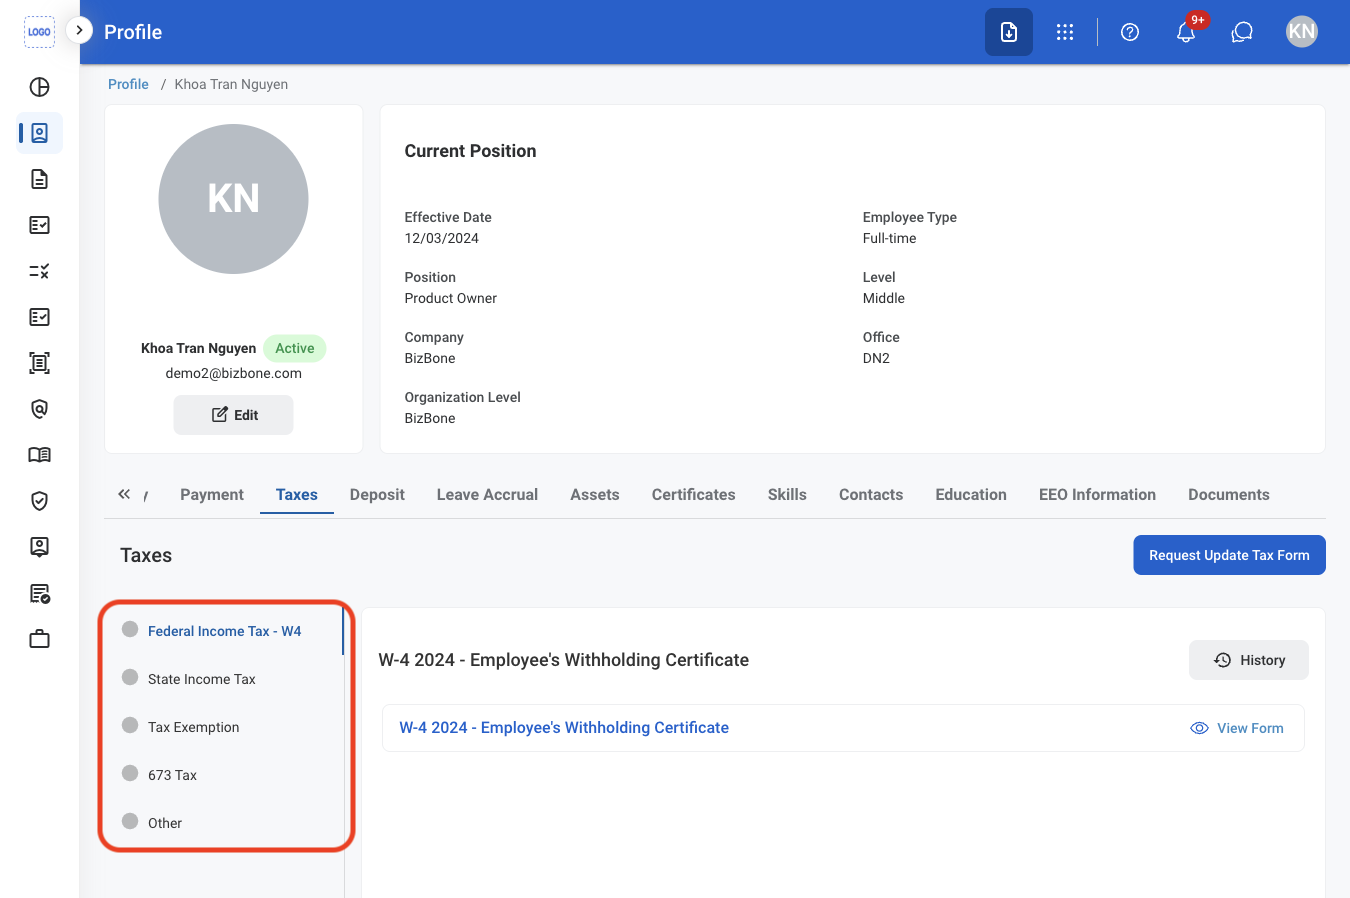Image resolution: width=1350 pixels, height=898 pixels.
Task: Open the plain document page sidebar icon
Action: 39,179
